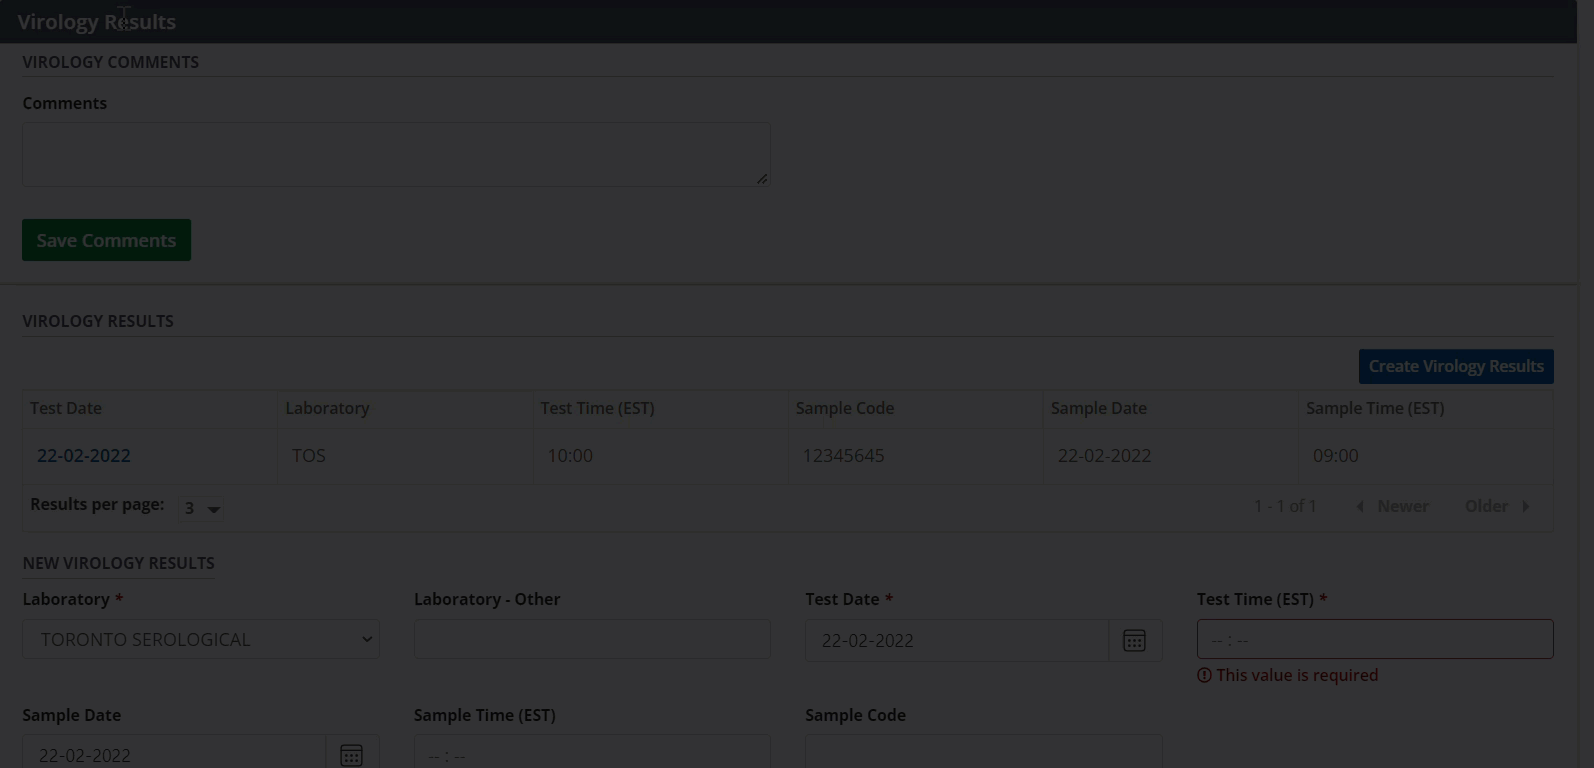Expand the Results per page dropdown
Screen dimensions: 1594x768
201,508
